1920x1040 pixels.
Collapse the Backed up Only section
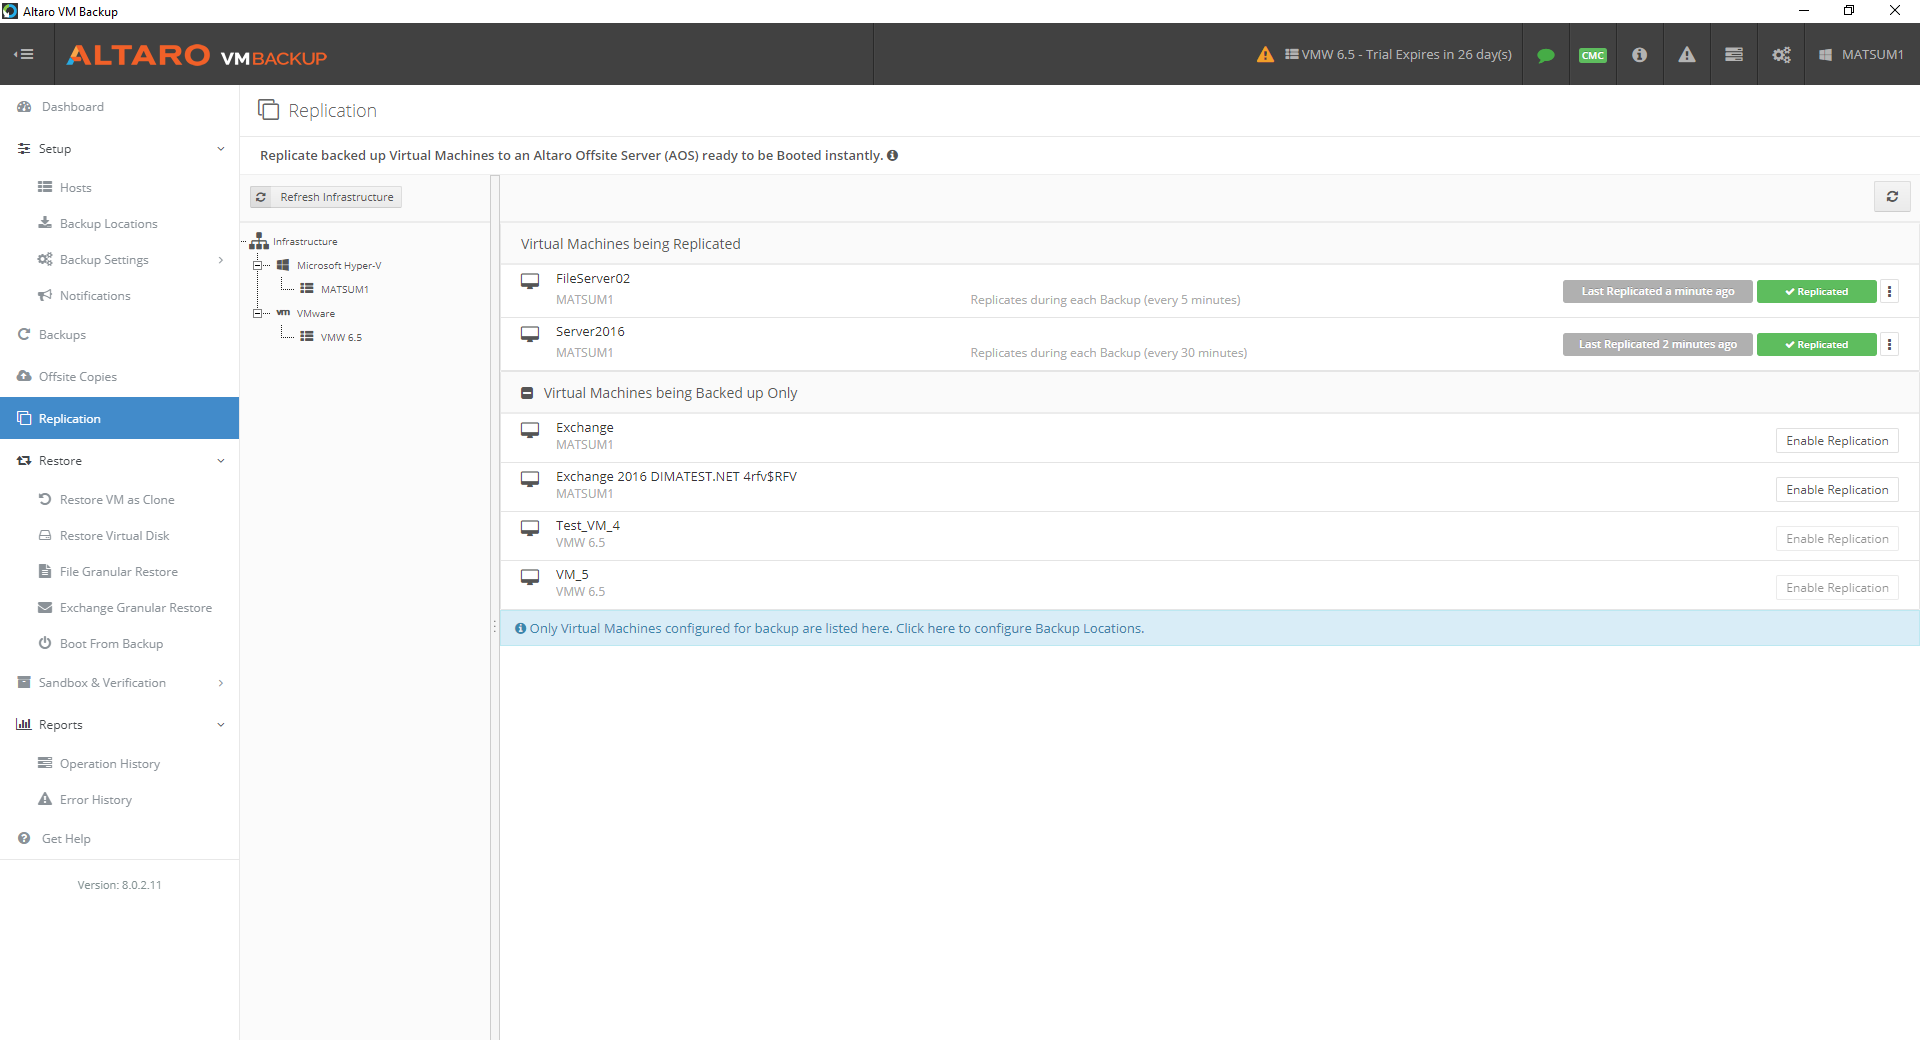527,393
